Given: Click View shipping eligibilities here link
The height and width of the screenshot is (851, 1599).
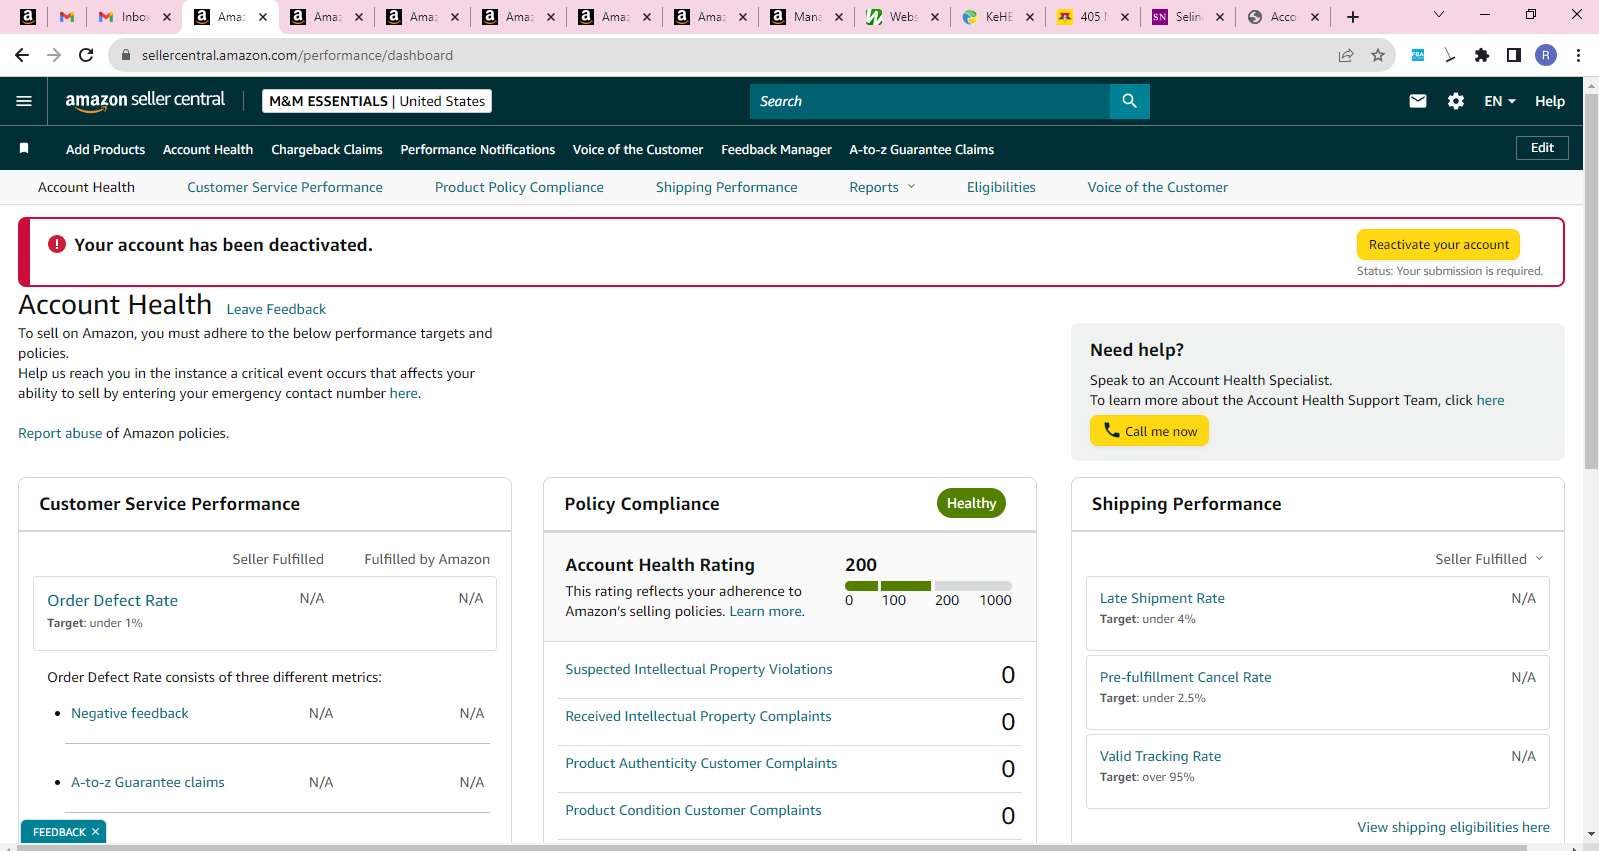Looking at the screenshot, I should pos(1453,827).
